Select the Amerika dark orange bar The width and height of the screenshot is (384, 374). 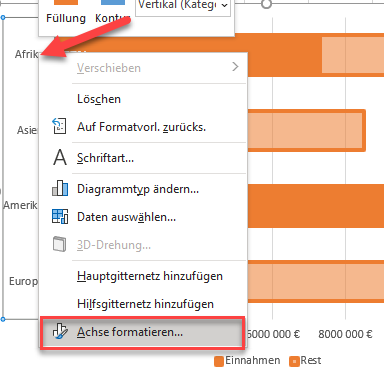pyautogui.click(x=316, y=206)
